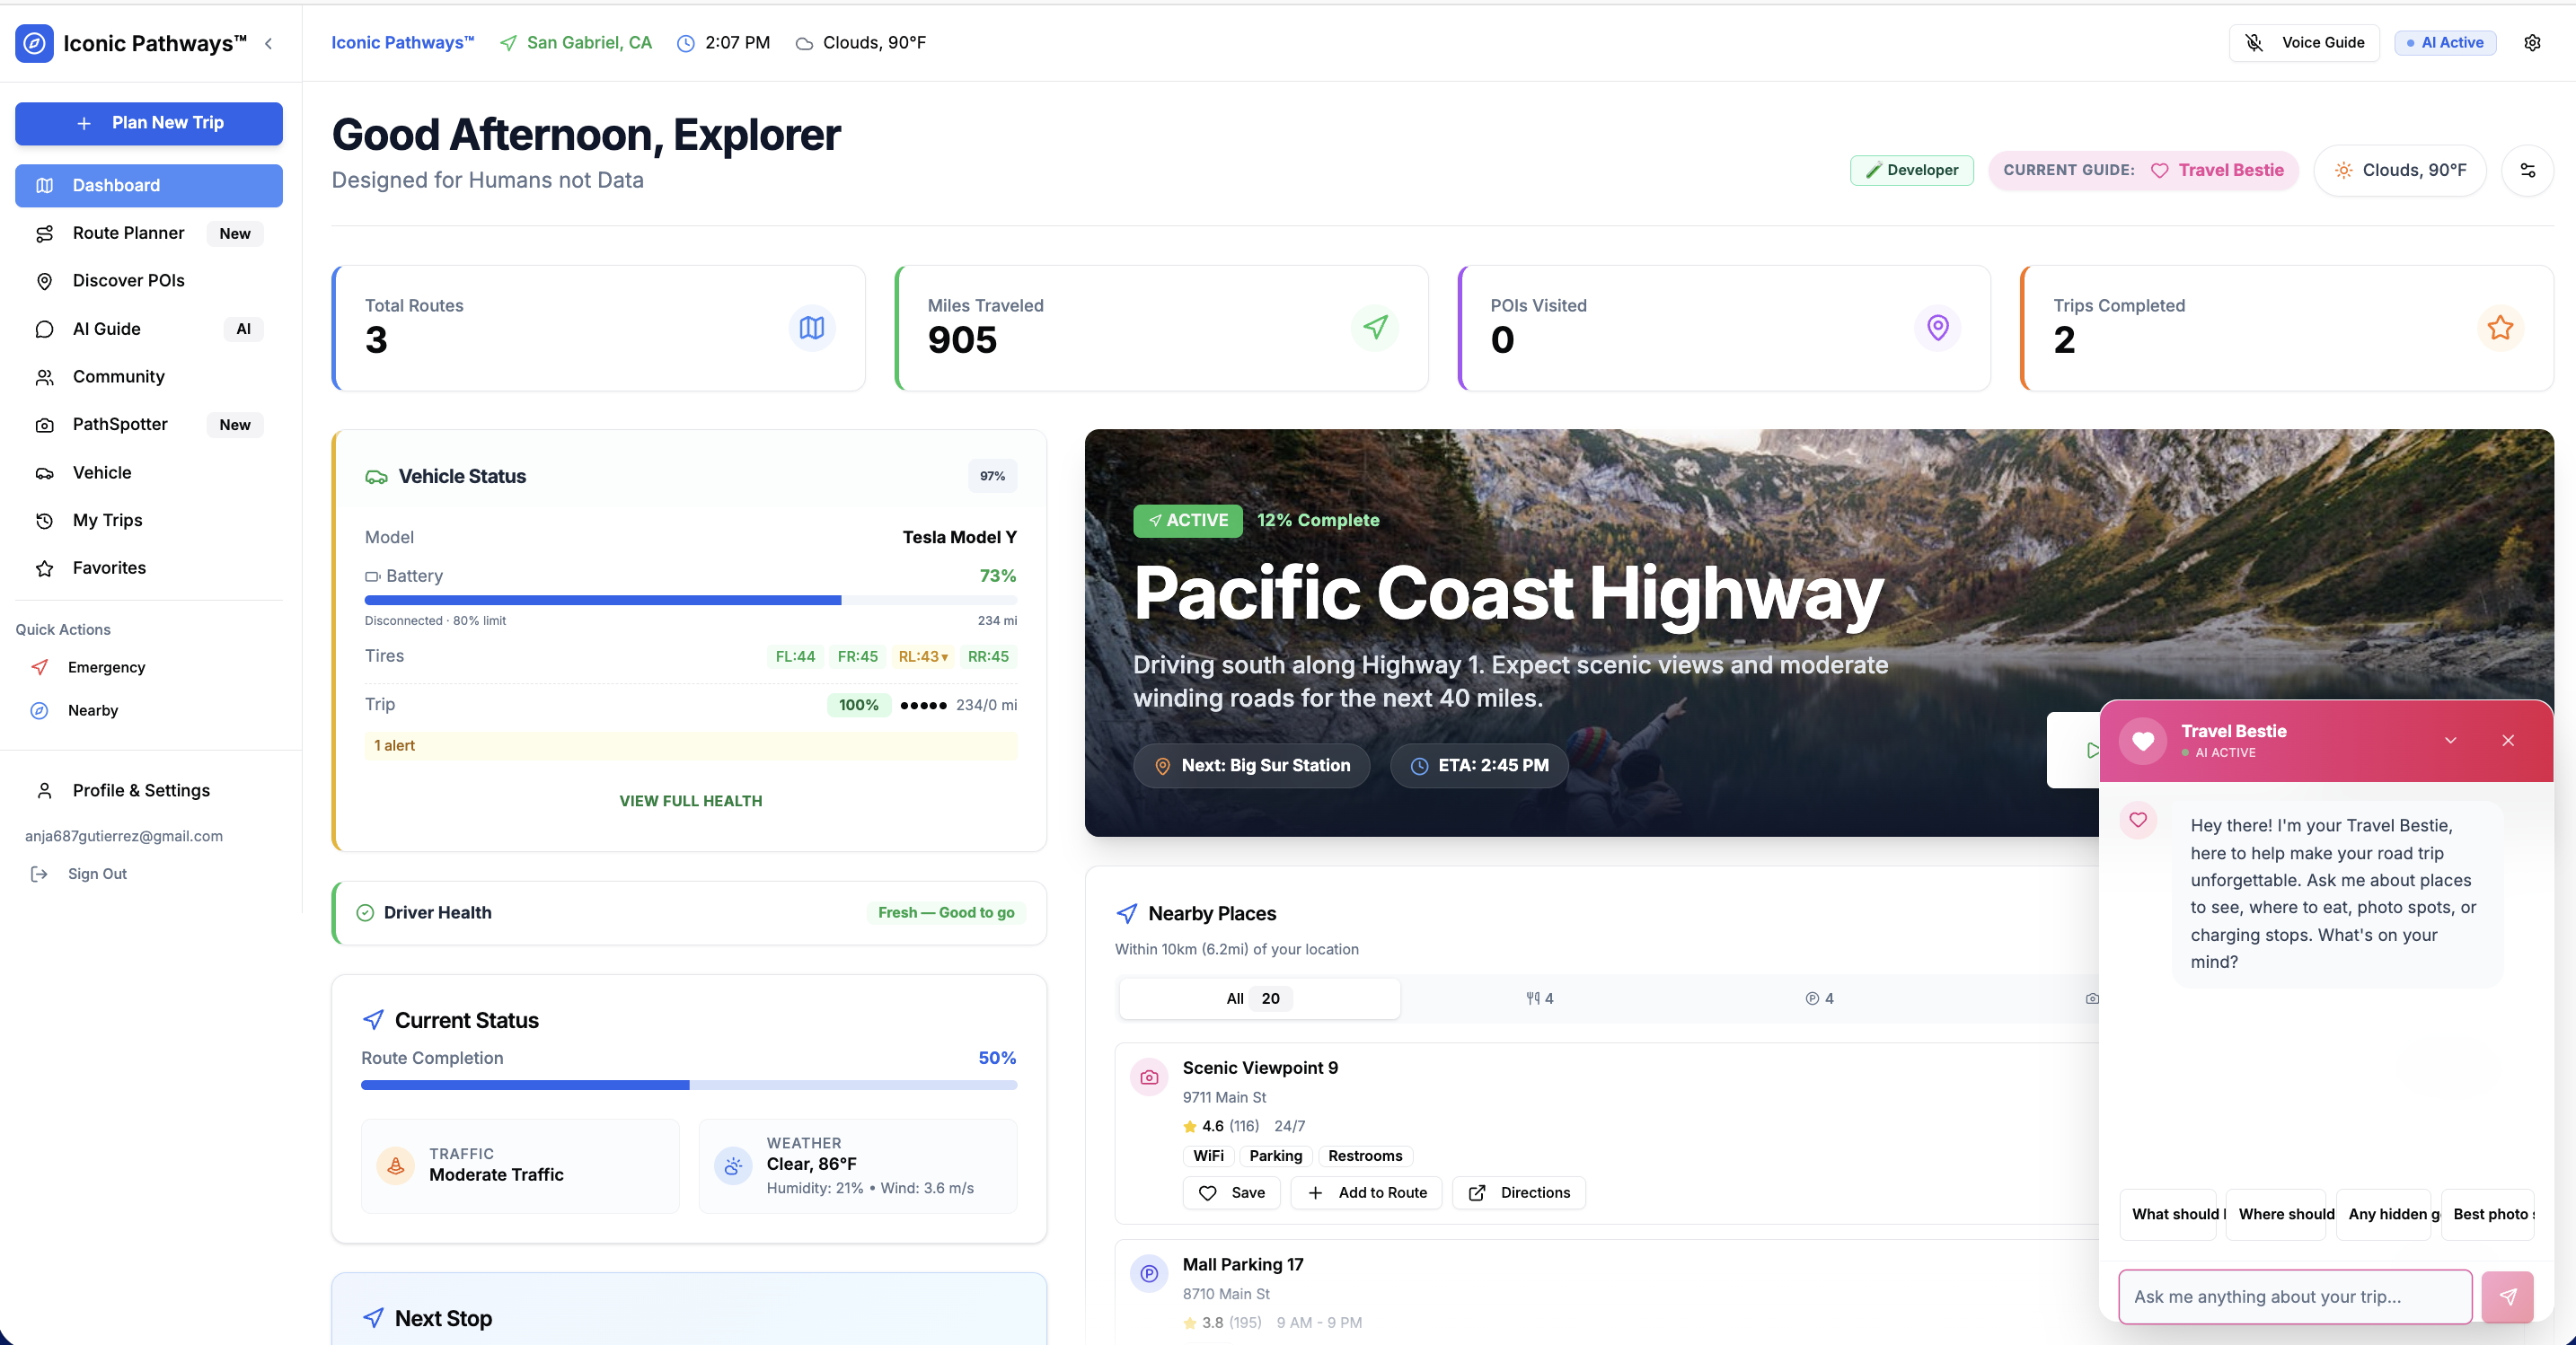Image resolution: width=2576 pixels, height=1345 pixels.
Task: Open the settings gear in top bar
Action: [2532, 43]
